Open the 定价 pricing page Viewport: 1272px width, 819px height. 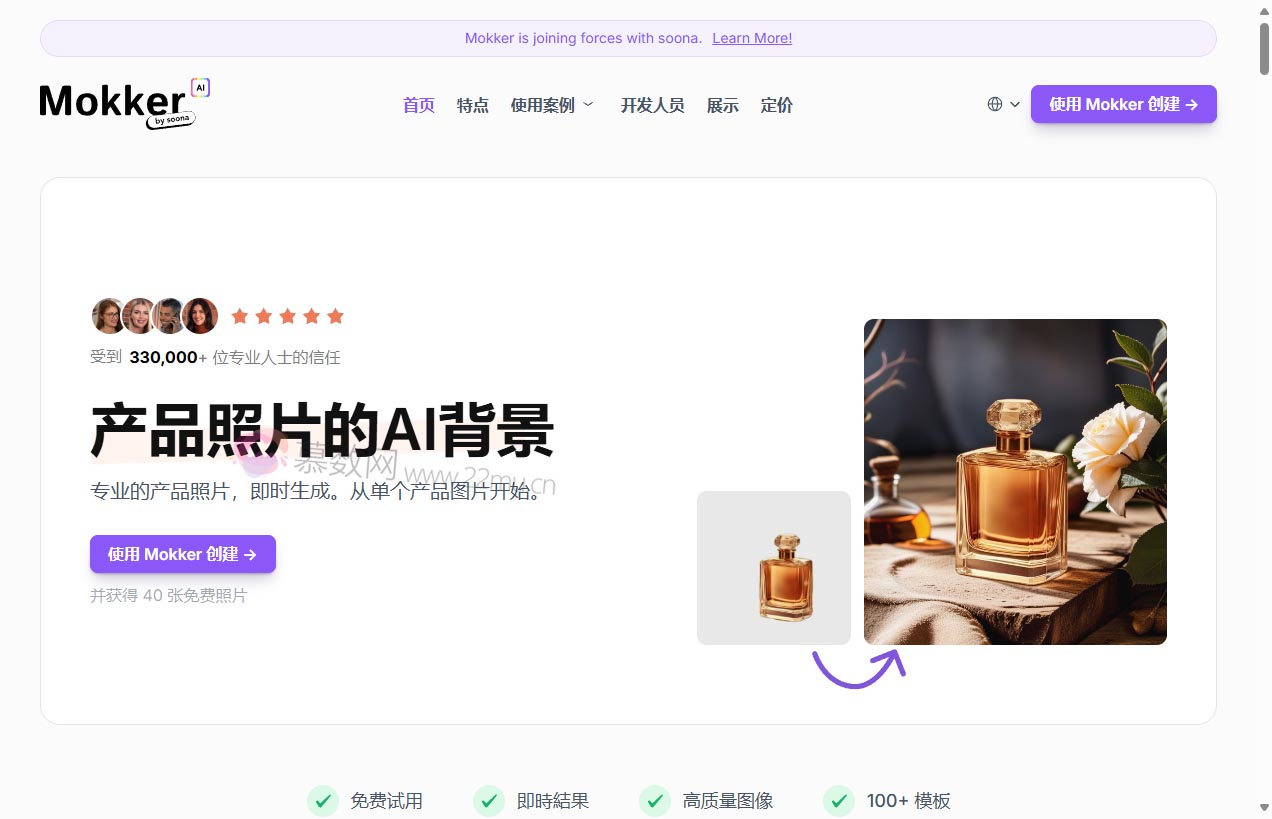[x=776, y=105]
